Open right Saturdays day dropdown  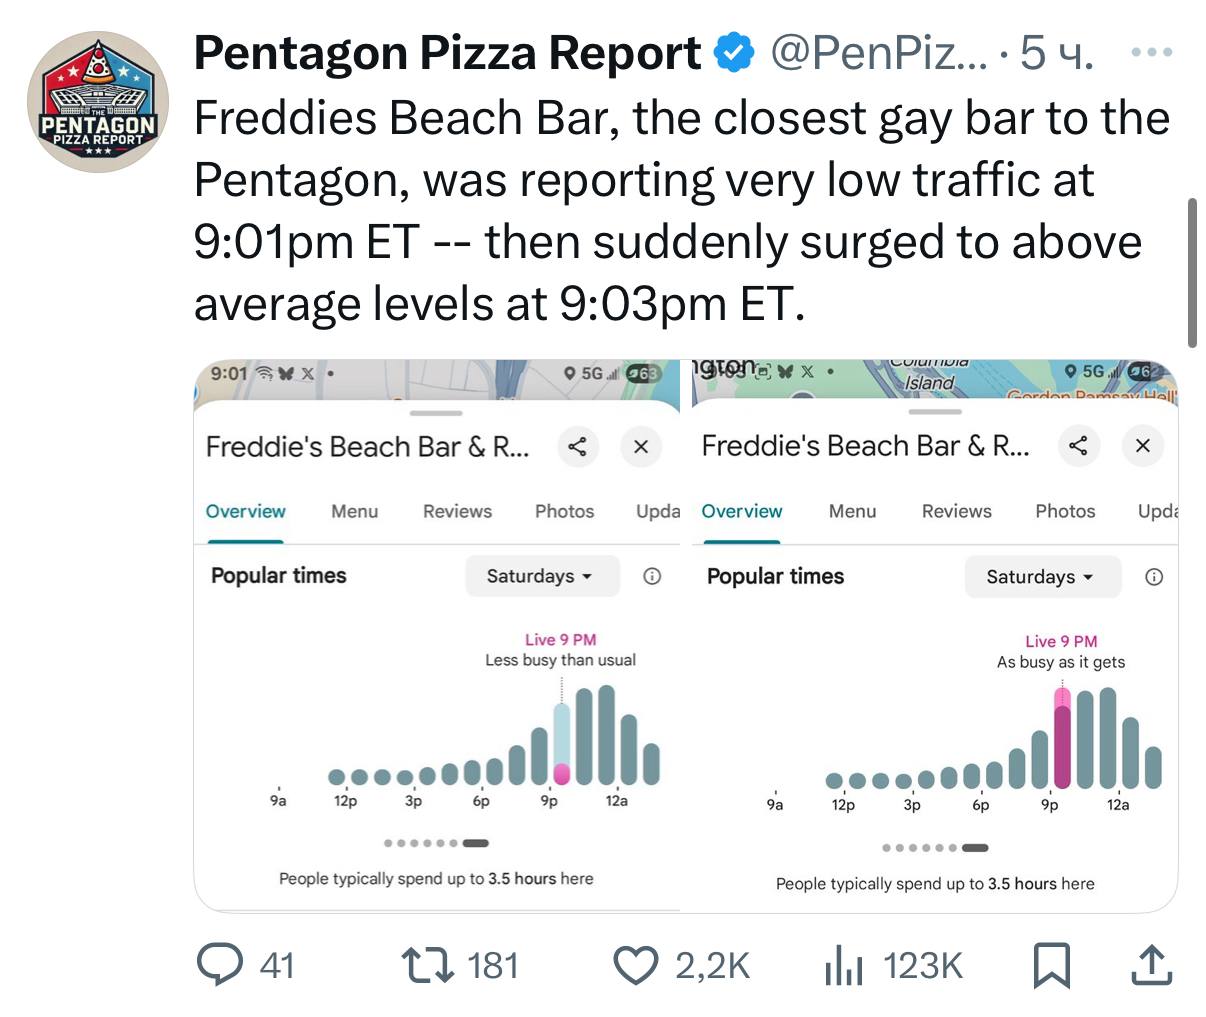click(1040, 577)
